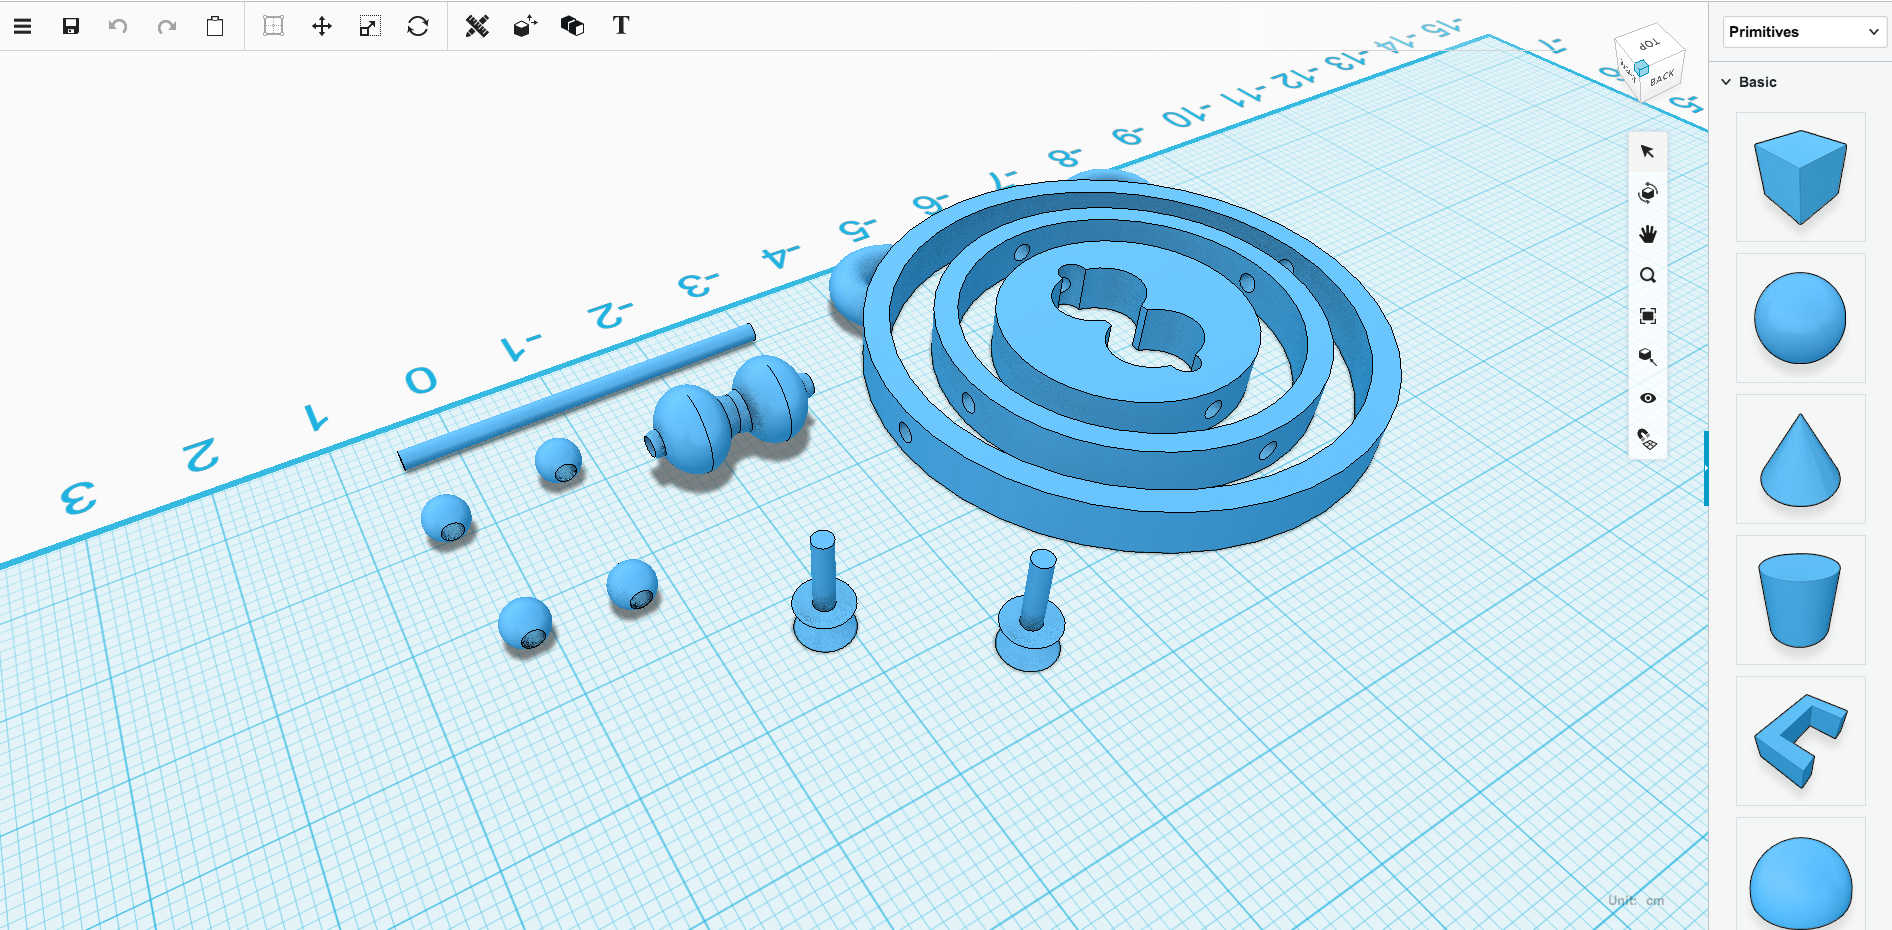Activate the selection box tool
Viewport: 1892px width, 930px height.
coord(273,26)
